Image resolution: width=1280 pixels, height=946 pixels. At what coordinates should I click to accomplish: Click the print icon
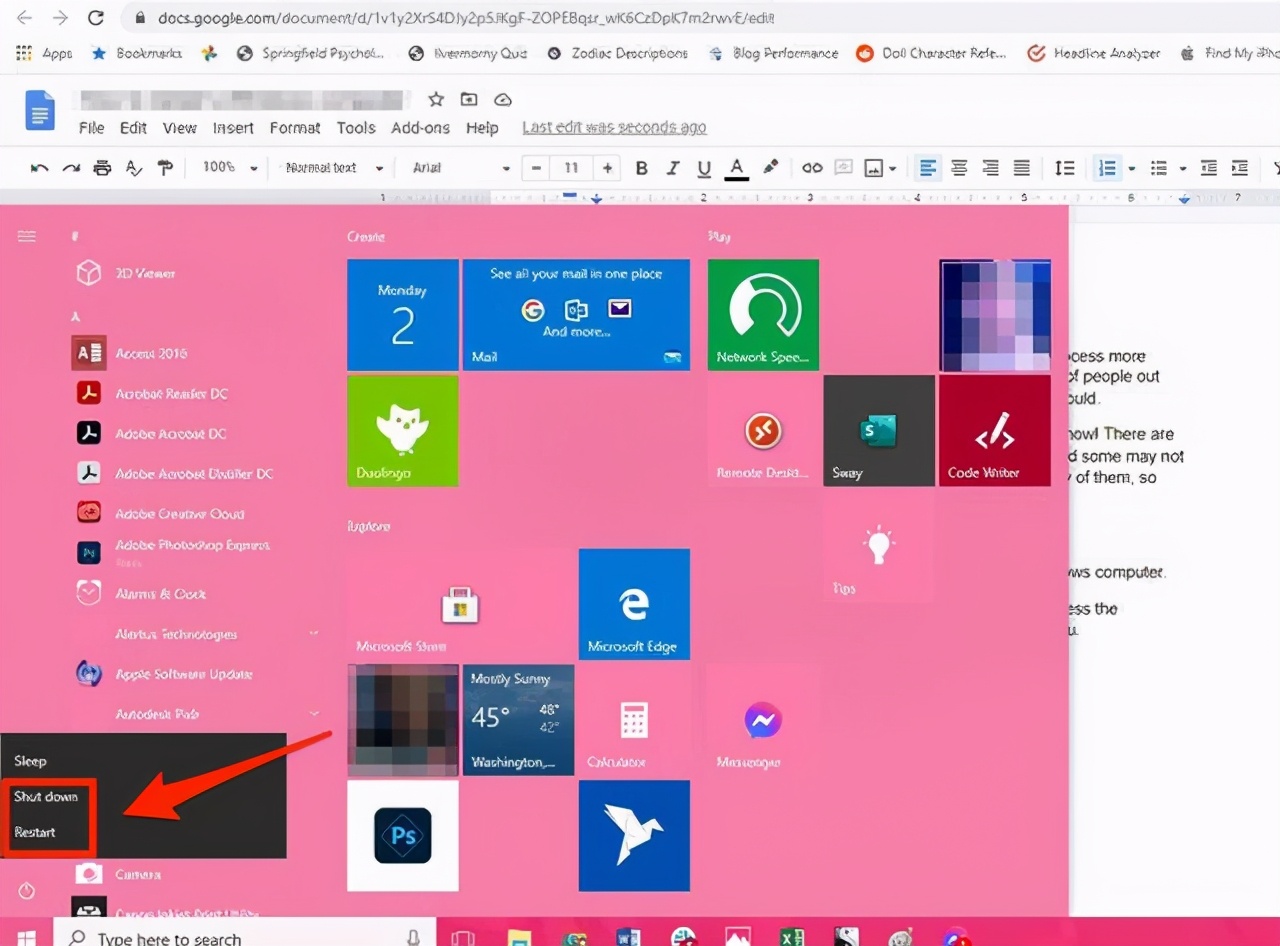(102, 168)
